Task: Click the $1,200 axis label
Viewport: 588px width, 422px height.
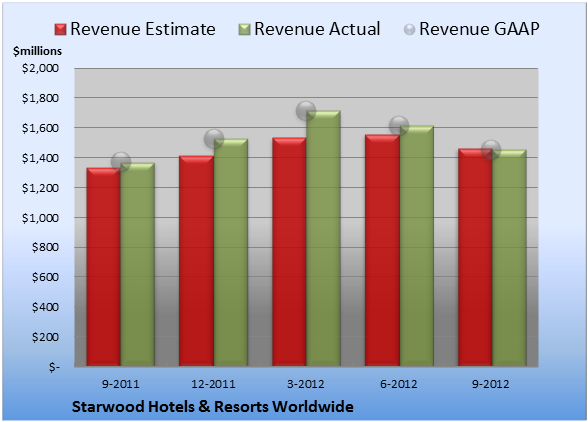Action: 40,188
